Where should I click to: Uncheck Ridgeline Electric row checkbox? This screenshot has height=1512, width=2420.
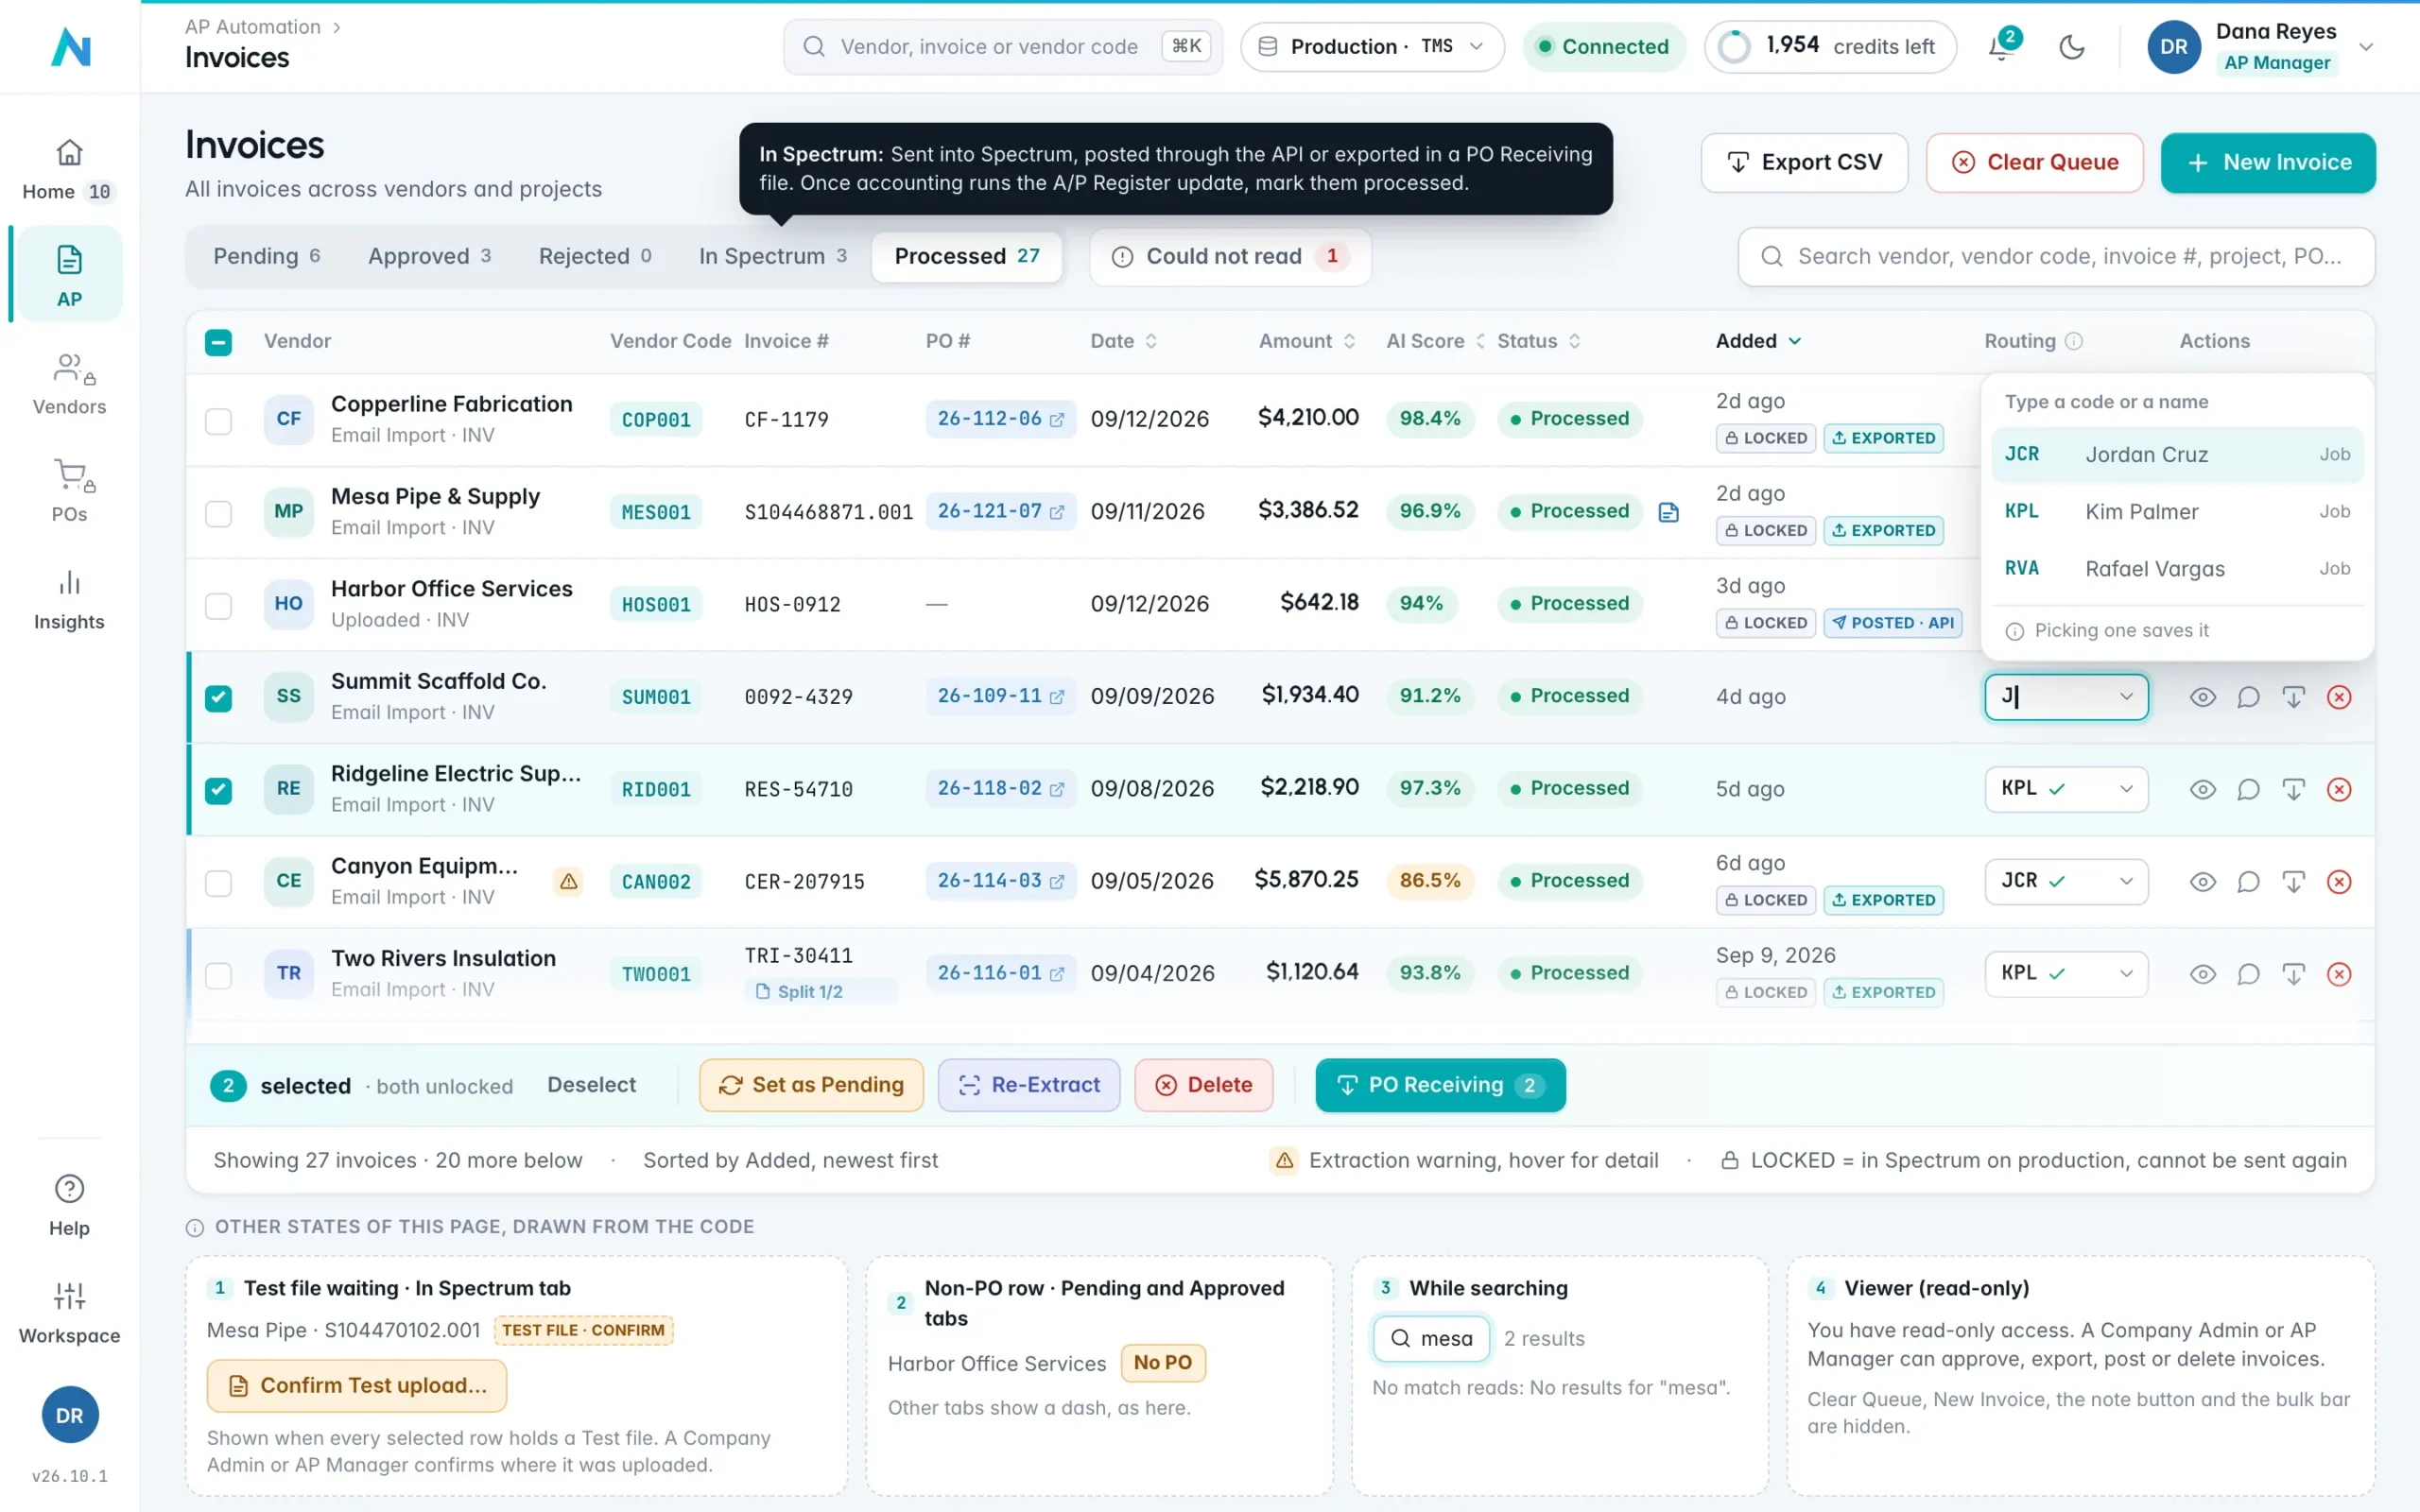coord(218,790)
